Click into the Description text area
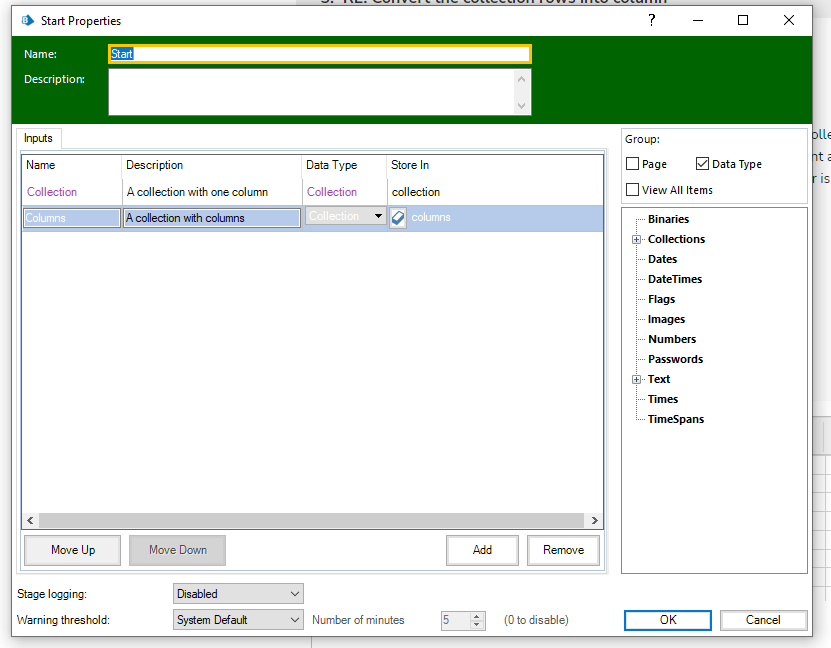Image resolution: width=831 pixels, height=648 pixels. pyautogui.click(x=311, y=92)
